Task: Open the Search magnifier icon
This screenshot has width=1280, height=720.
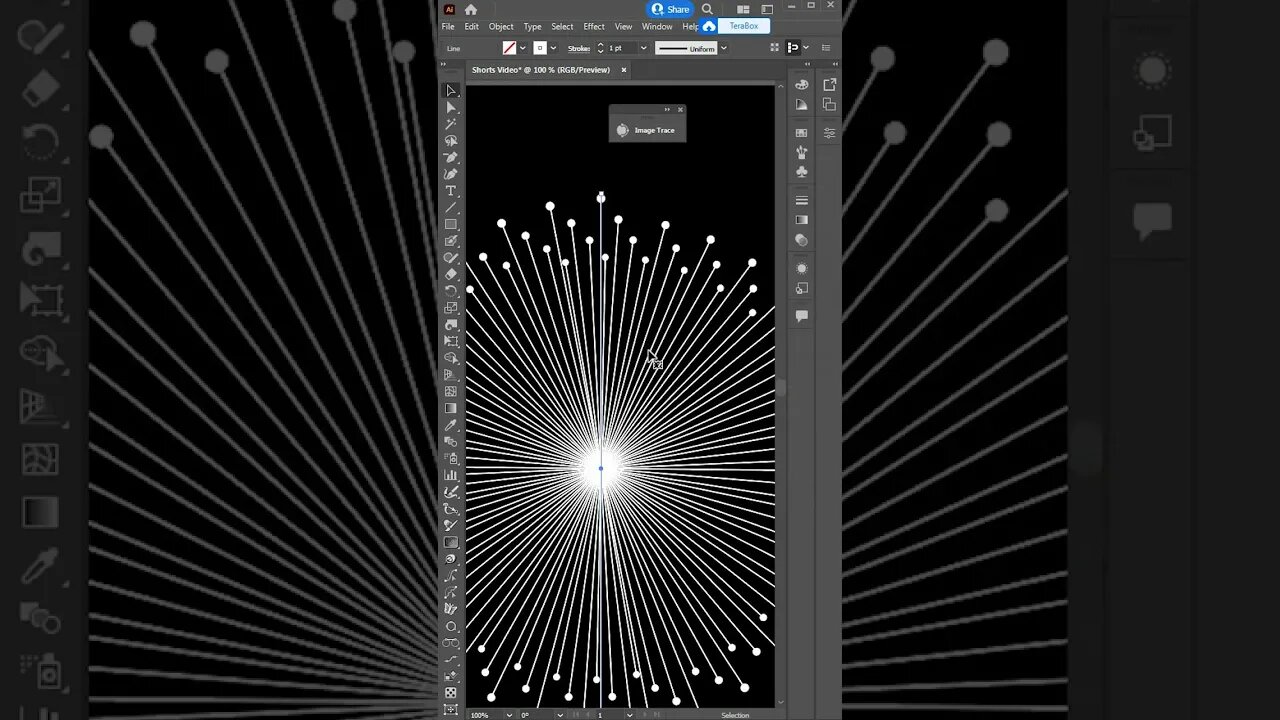Action: coord(707,9)
